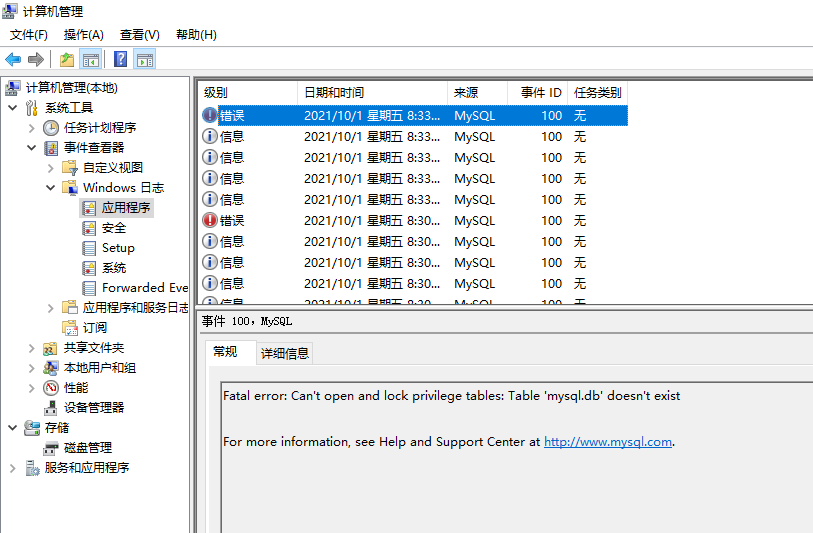Sort by the 级别 column header

click(248, 93)
